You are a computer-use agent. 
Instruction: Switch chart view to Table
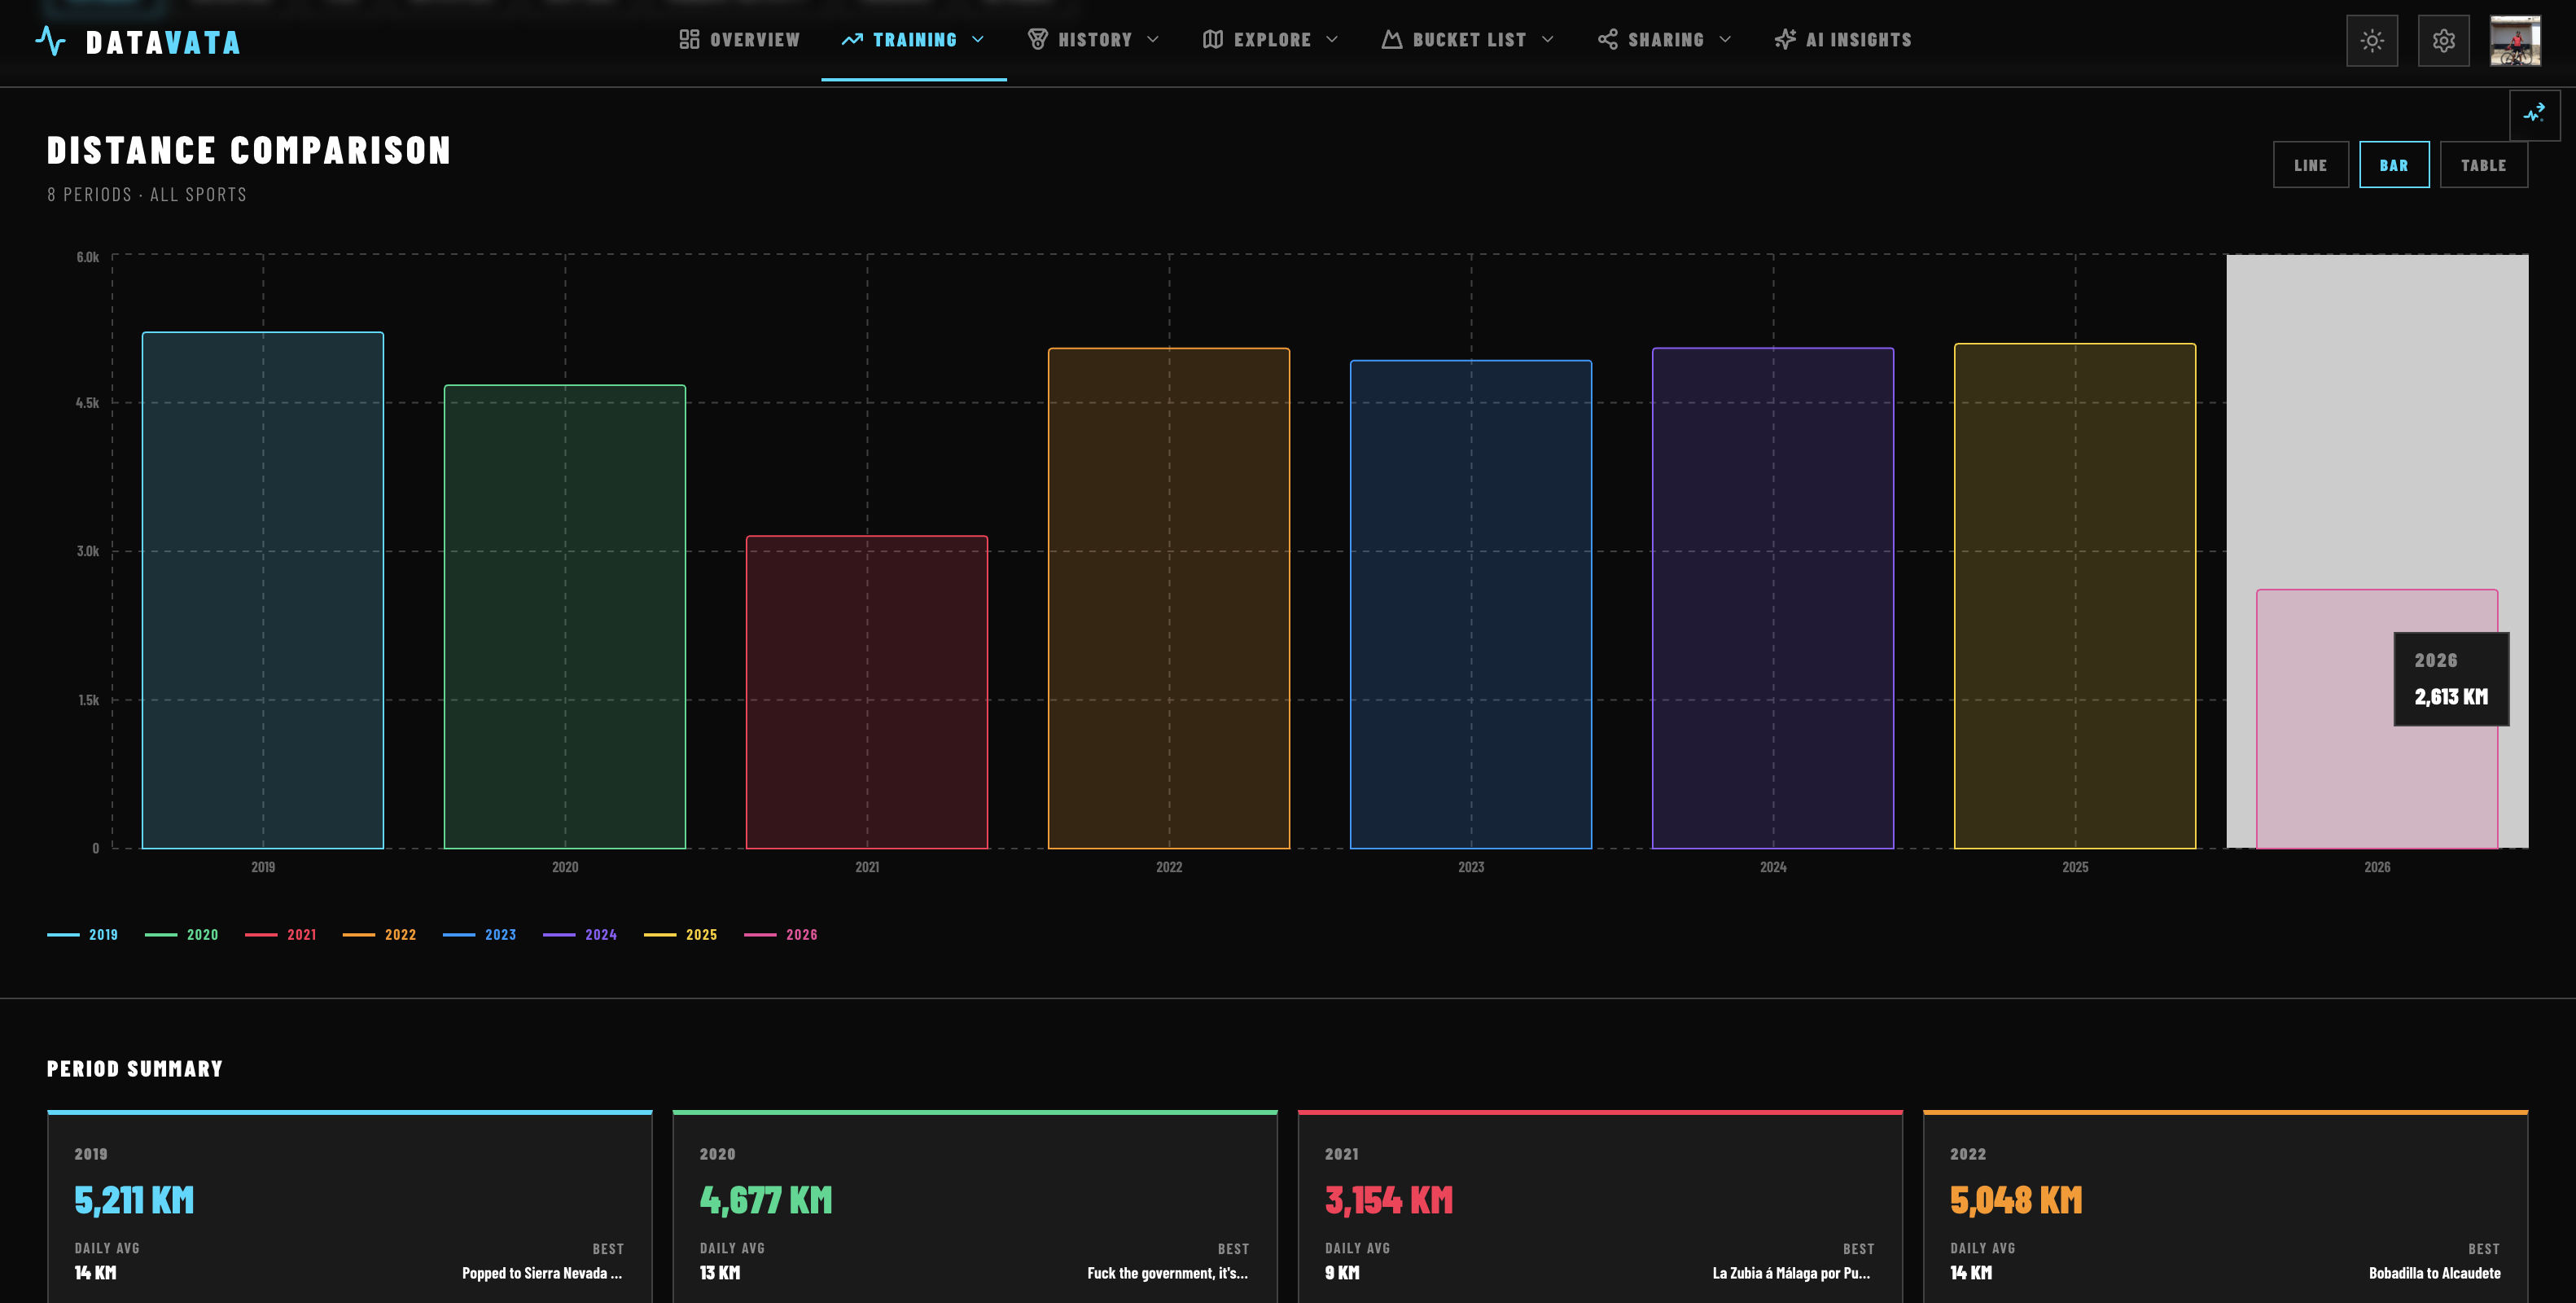[x=2483, y=165]
